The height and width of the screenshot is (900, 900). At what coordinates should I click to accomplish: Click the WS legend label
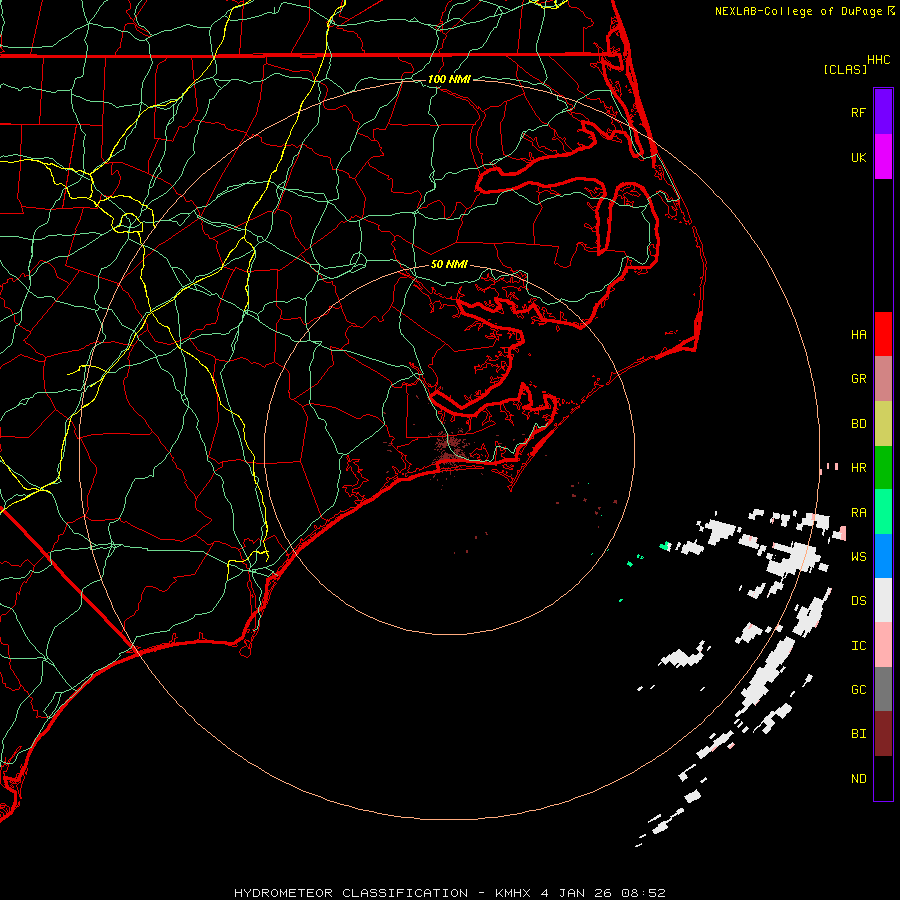[x=858, y=556]
